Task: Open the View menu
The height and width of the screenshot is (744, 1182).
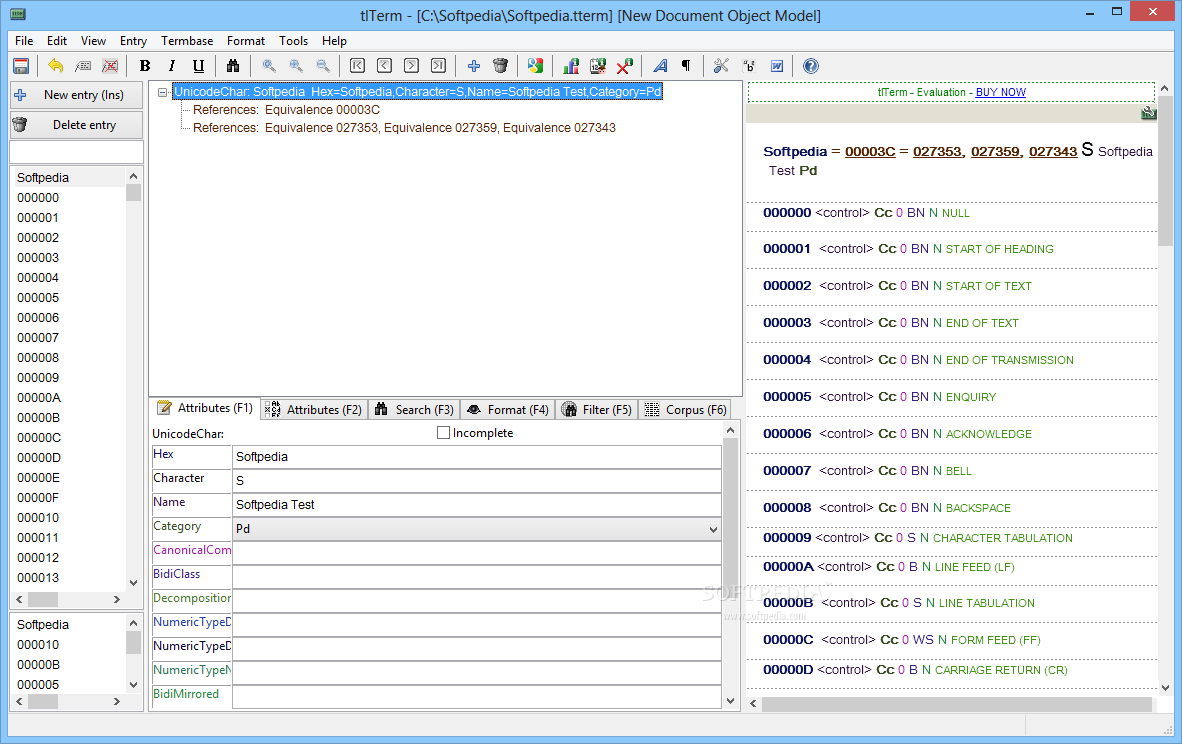Action: (x=93, y=41)
